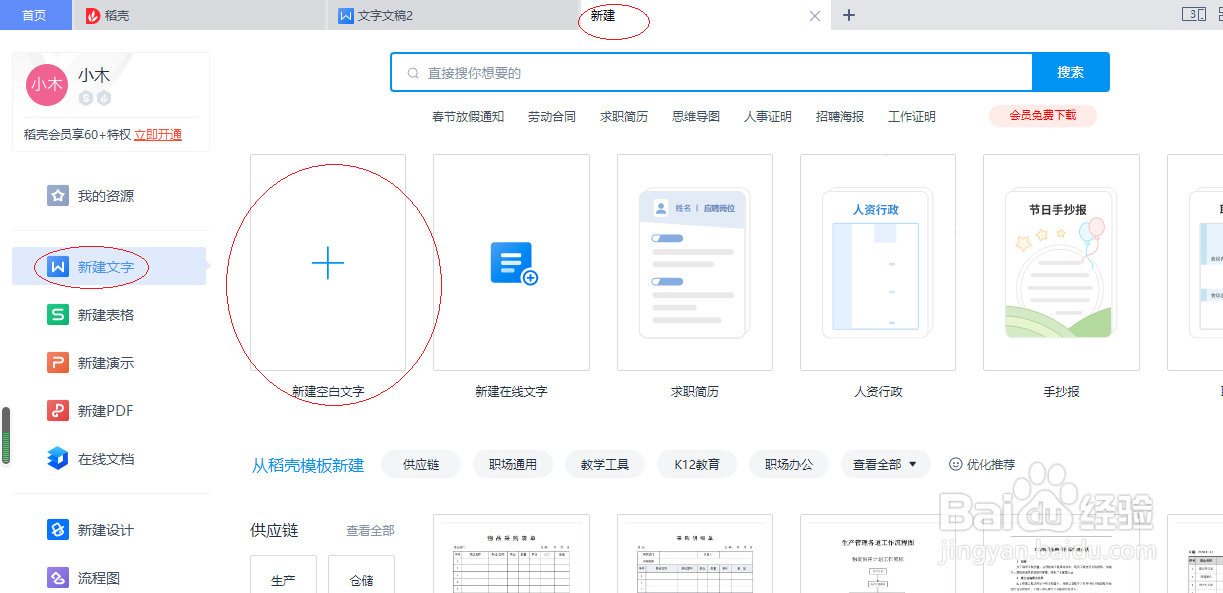Click inside the search input box
This screenshot has height=593, width=1223.
(x=700, y=71)
